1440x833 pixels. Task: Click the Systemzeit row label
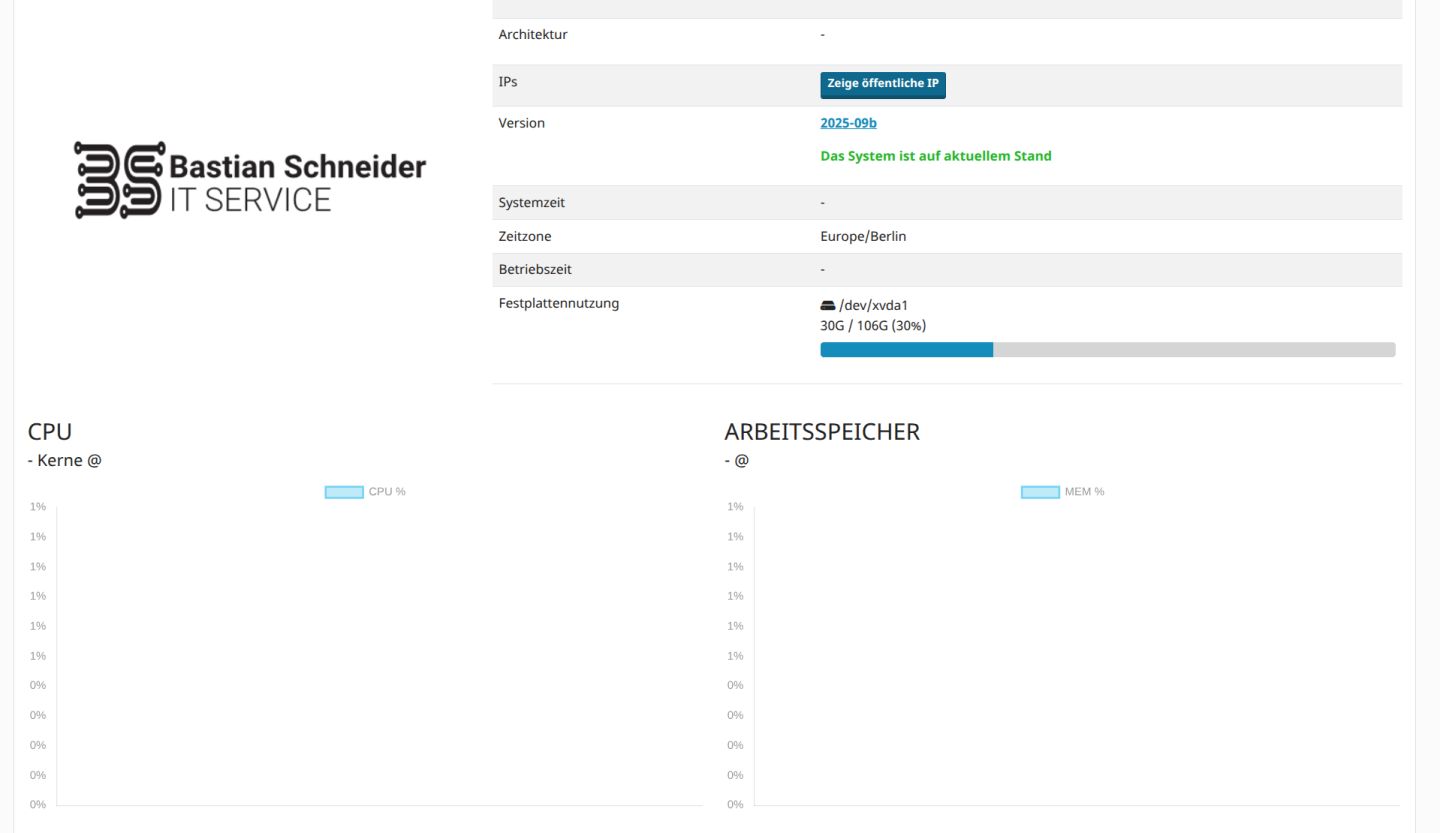531,203
